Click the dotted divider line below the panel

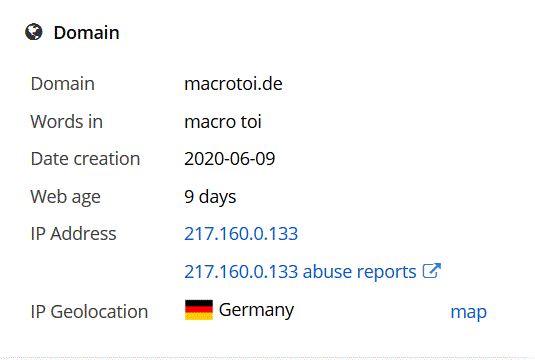tap(268, 358)
